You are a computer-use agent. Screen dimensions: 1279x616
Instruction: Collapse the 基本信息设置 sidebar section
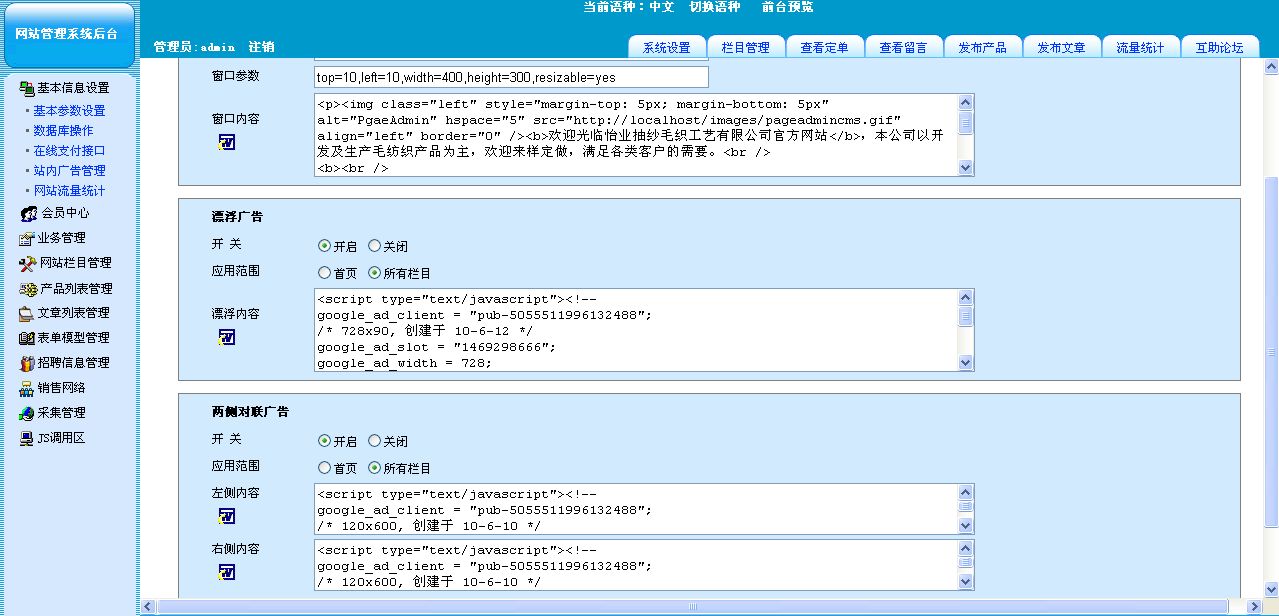[72, 88]
